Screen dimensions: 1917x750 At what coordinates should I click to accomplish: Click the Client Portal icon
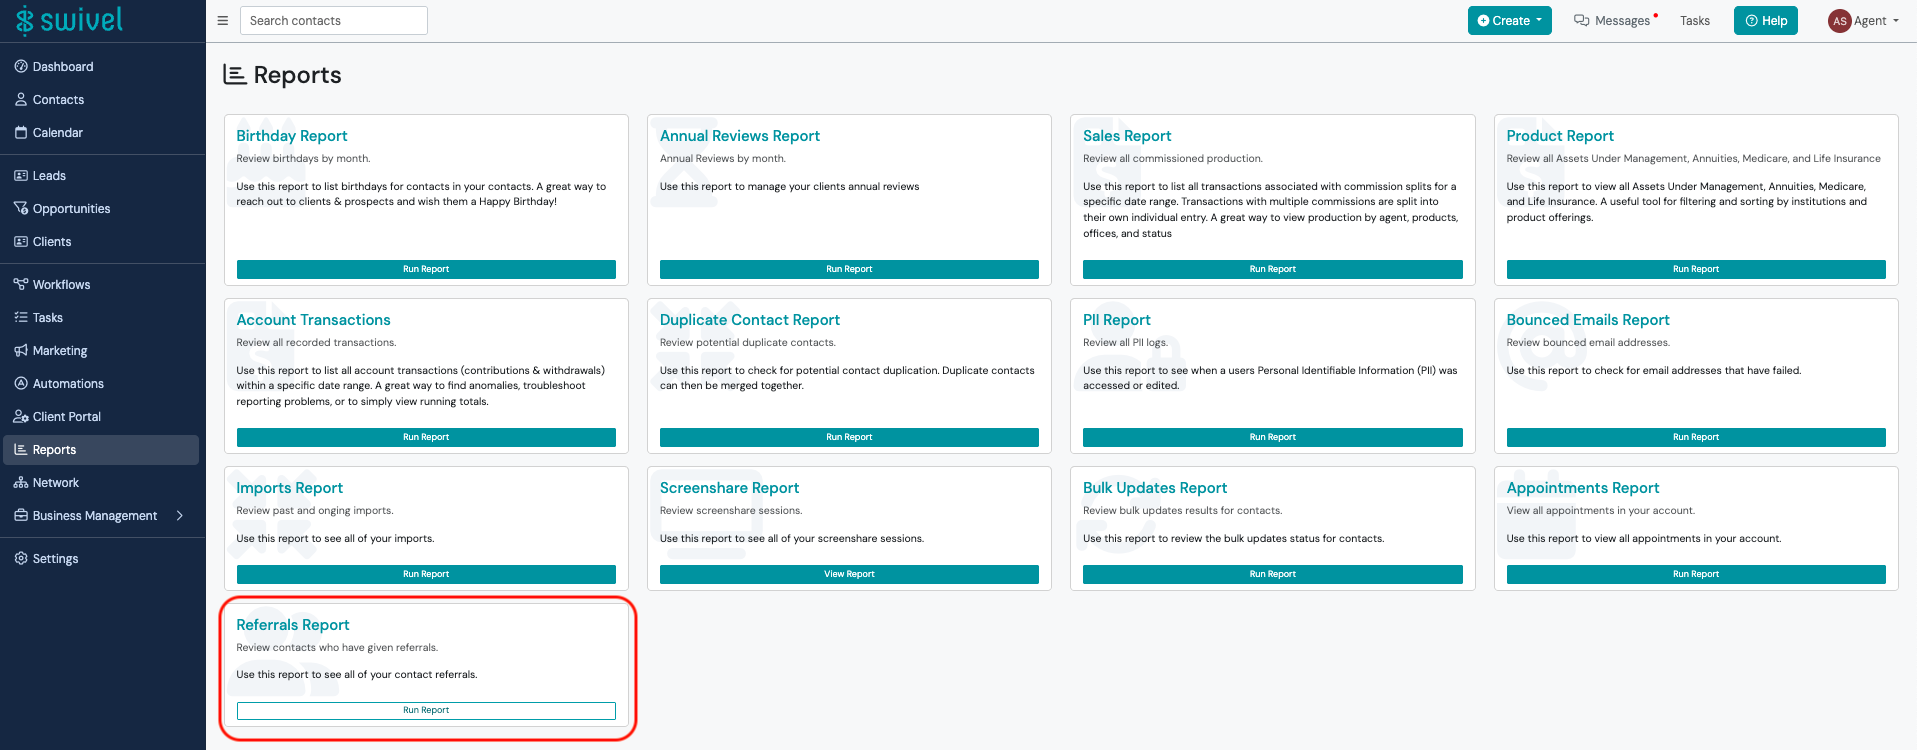click(21, 417)
